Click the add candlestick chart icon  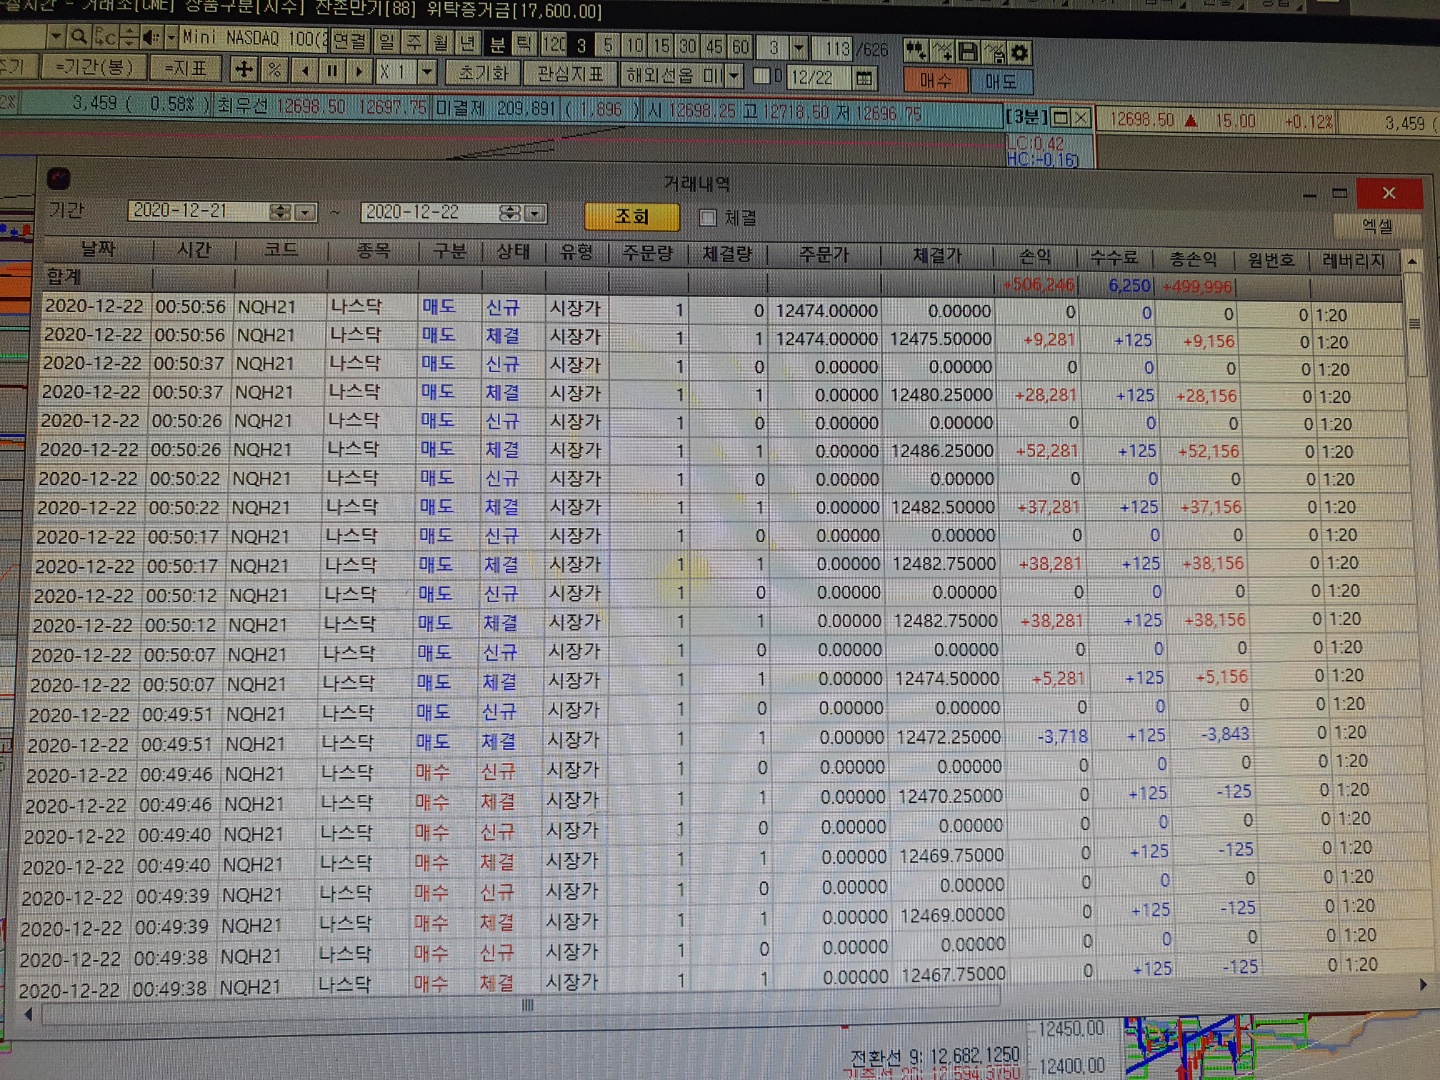(915, 50)
